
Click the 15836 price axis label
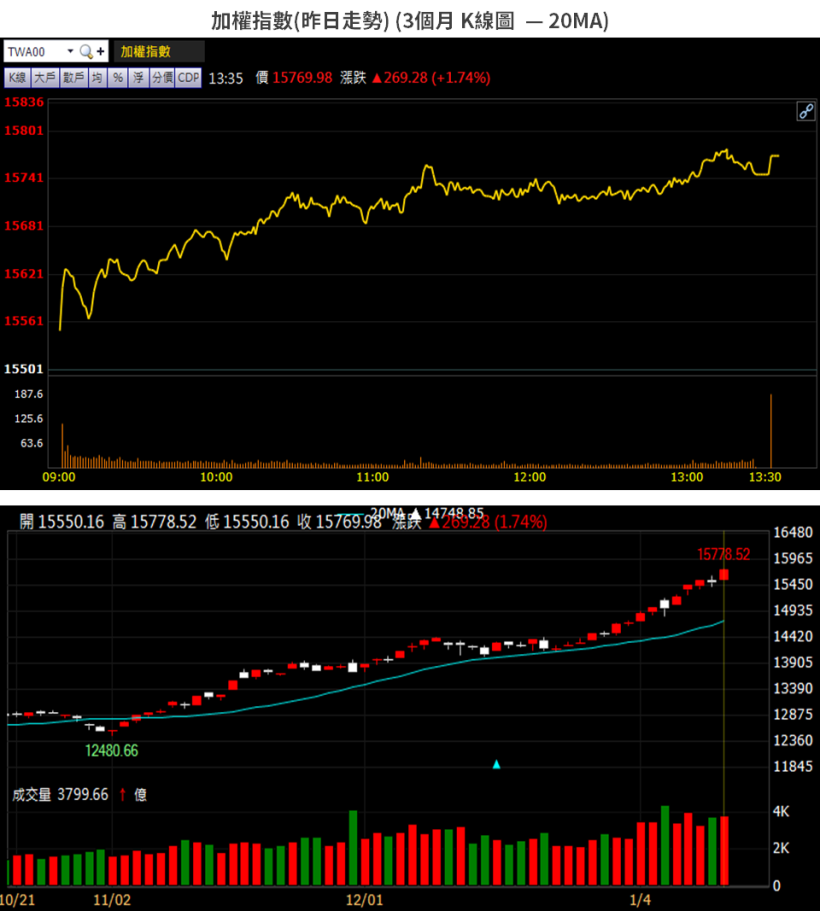(24, 102)
